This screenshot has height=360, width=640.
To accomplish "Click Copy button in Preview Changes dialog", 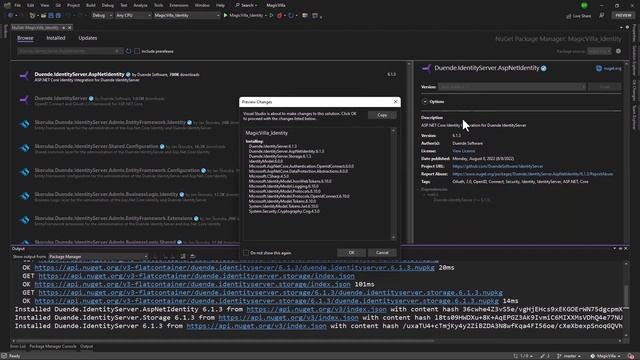I will [382, 115].
